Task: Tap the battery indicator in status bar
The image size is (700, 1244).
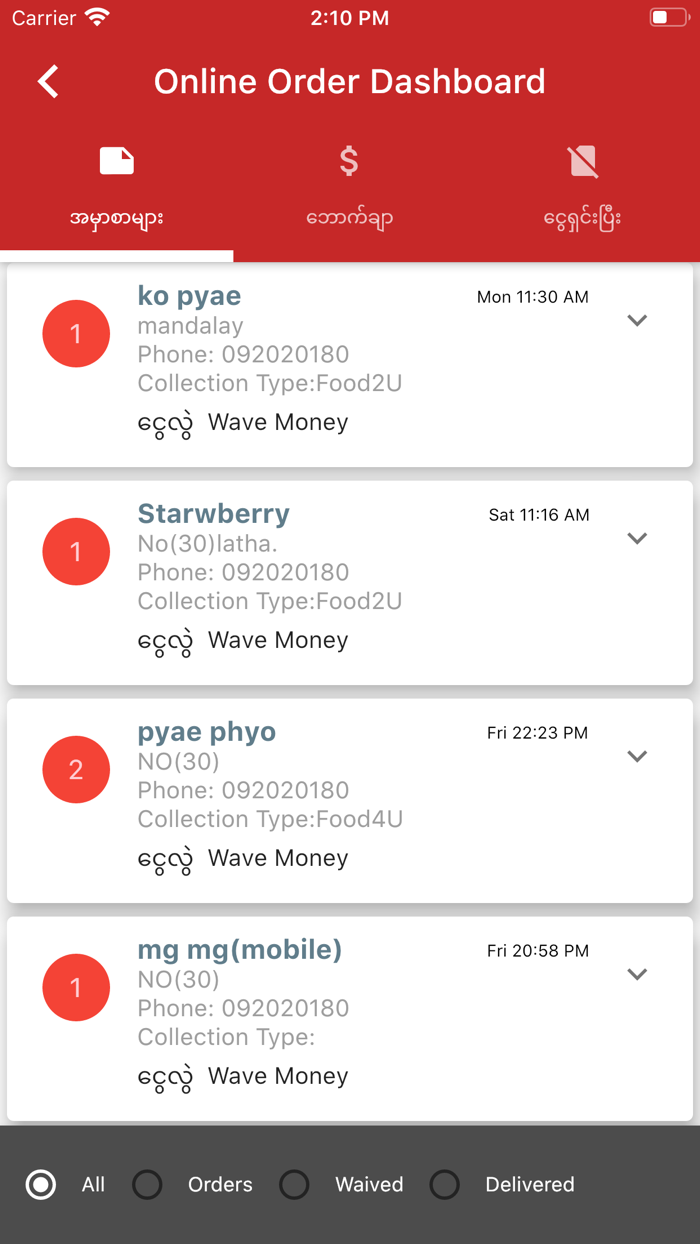Action: [667, 16]
